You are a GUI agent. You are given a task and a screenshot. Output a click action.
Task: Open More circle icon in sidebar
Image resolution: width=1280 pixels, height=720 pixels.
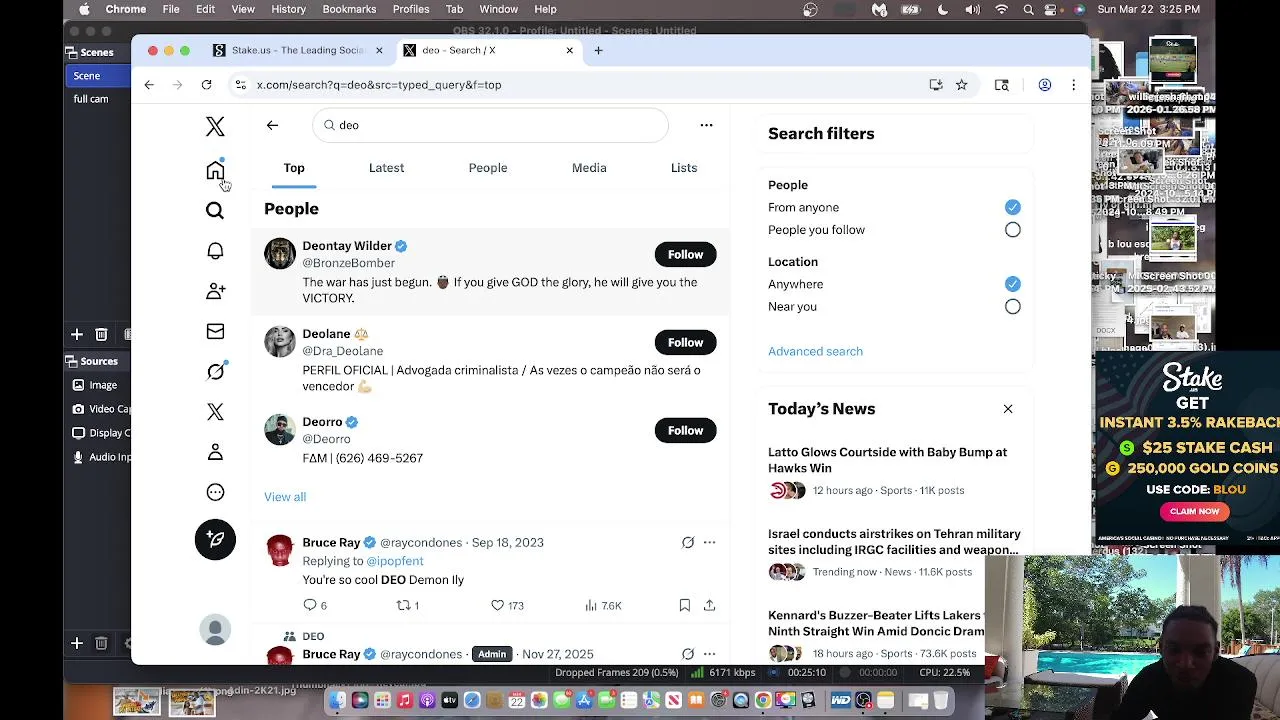tap(215, 492)
